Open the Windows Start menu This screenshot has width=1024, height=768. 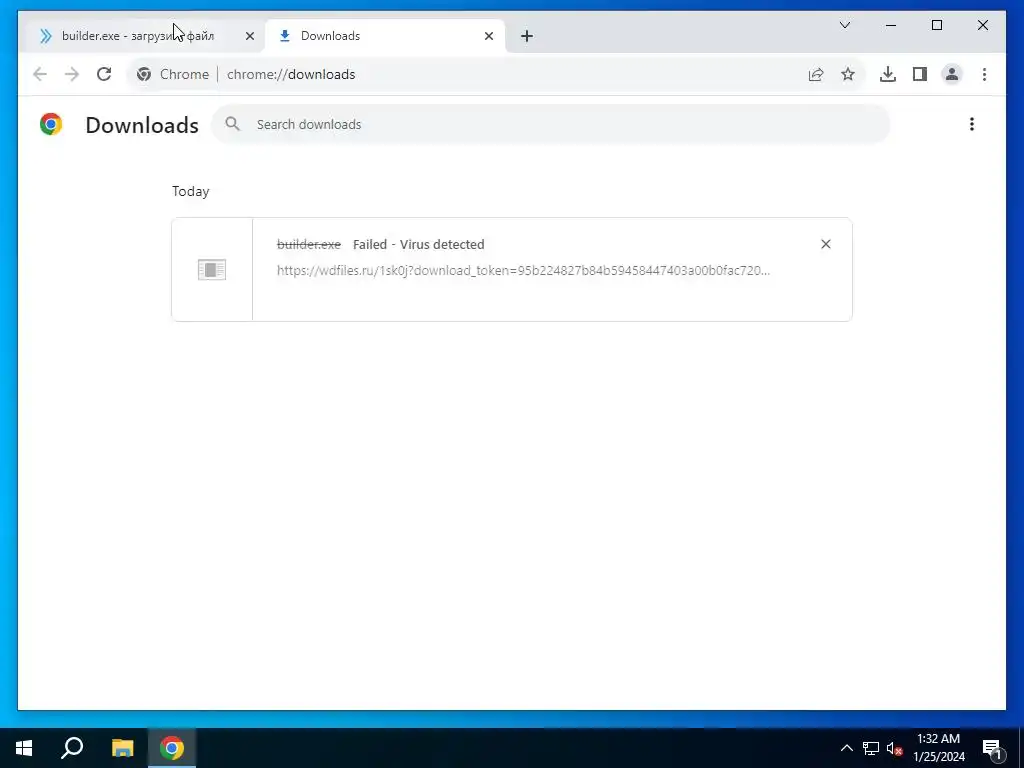(x=24, y=748)
